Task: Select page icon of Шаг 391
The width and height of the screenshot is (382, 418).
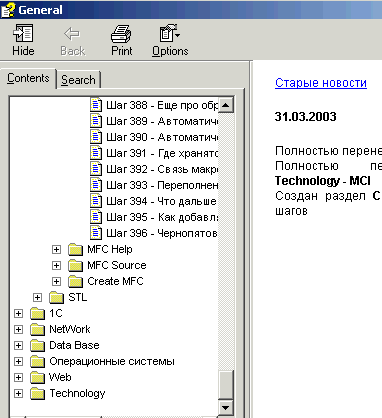Action: [96, 153]
